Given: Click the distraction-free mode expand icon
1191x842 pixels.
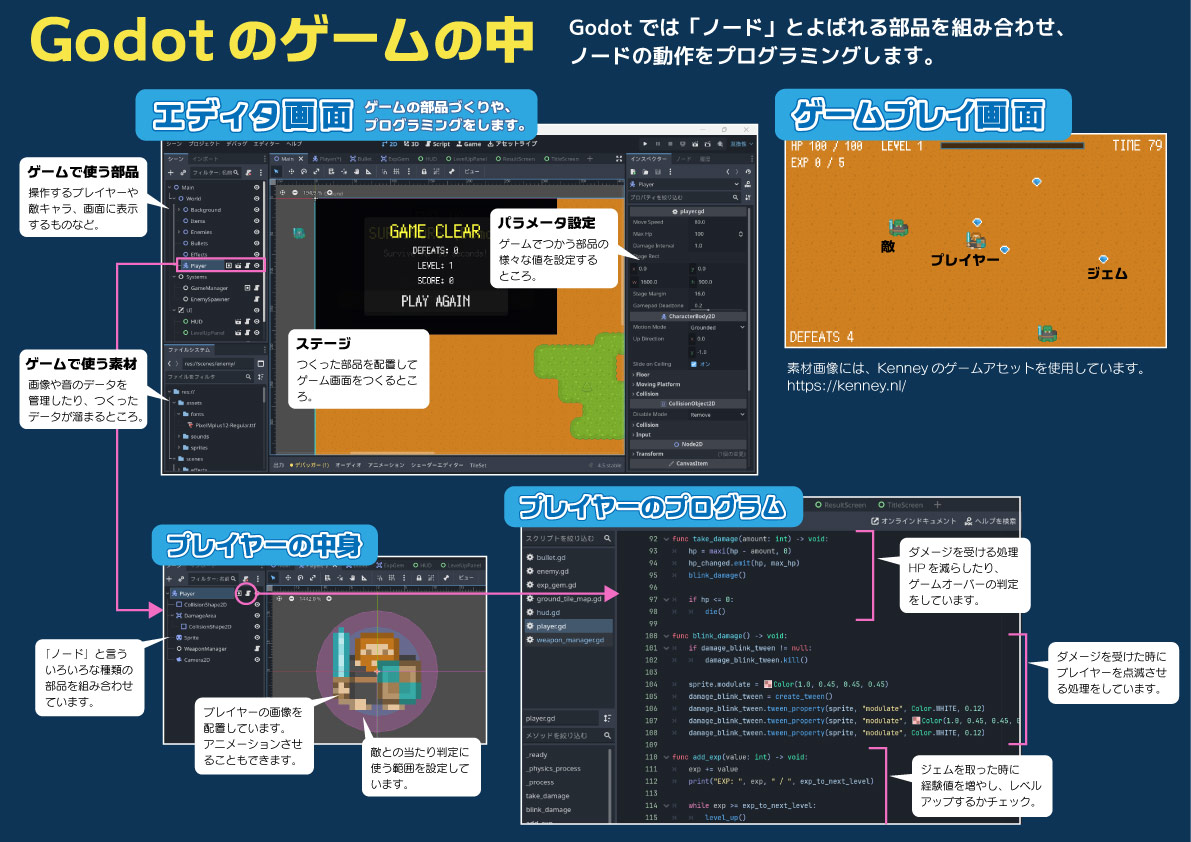Looking at the screenshot, I should point(619,159).
